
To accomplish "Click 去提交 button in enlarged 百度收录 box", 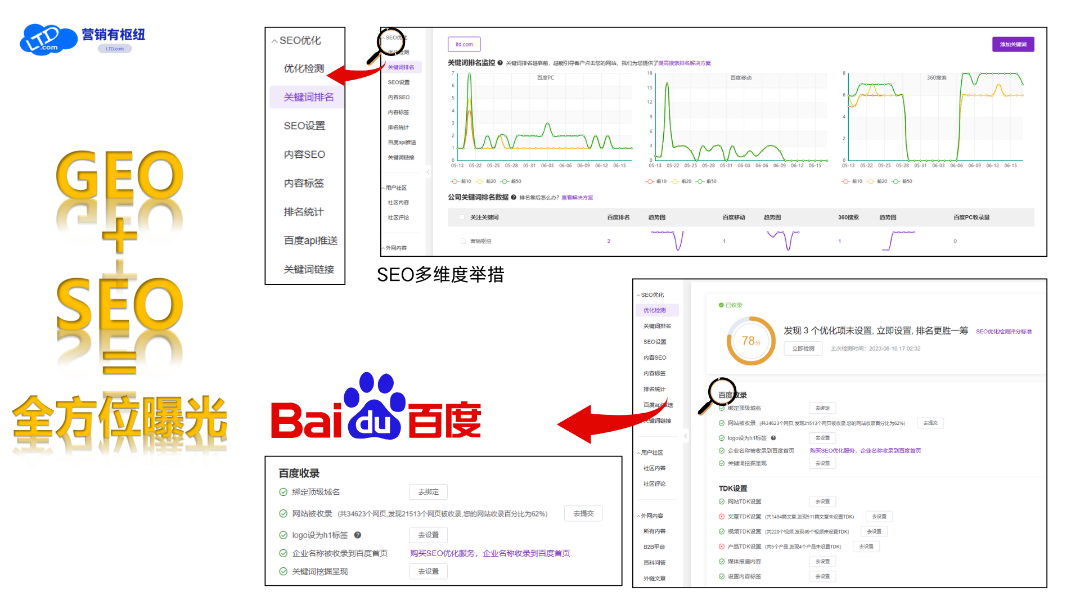I will point(583,513).
